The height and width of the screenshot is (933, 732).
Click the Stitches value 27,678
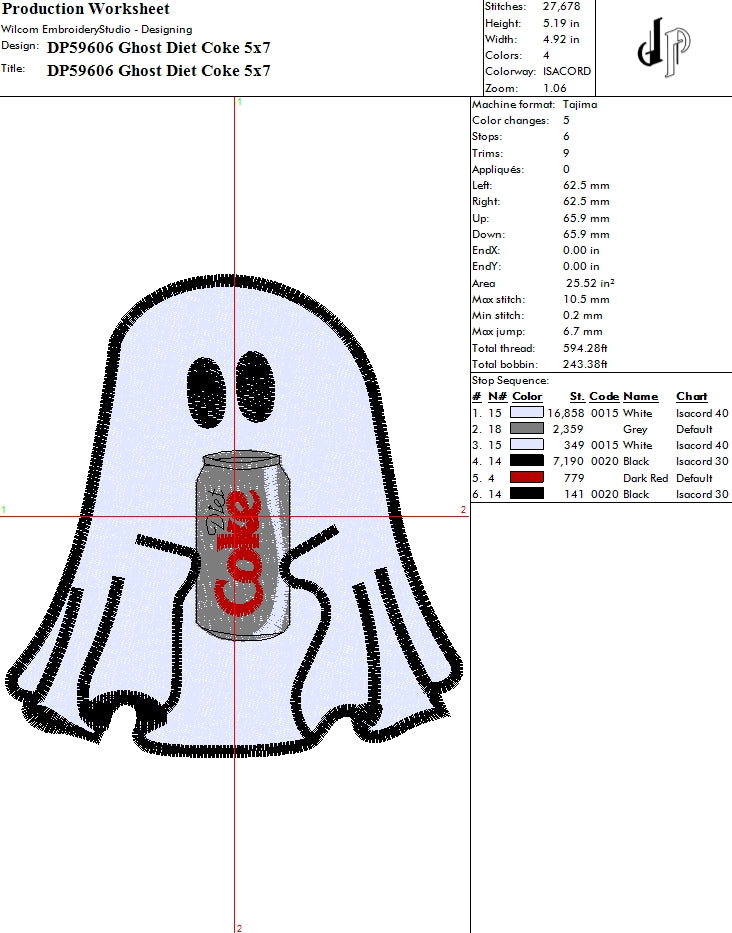pyautogui.click(x=561, y=7)
